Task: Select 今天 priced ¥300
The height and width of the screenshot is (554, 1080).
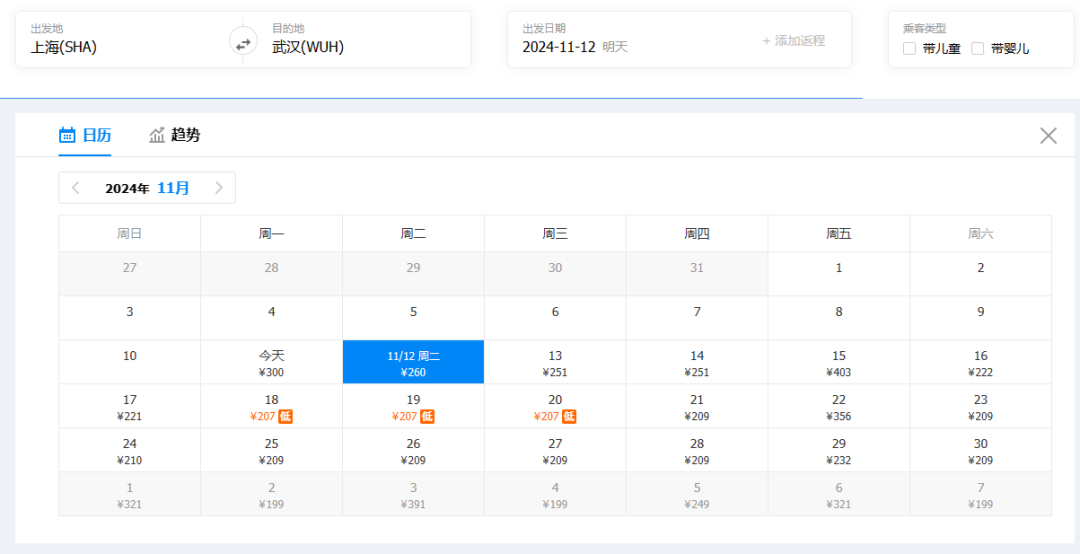Action: coord(271,362)
